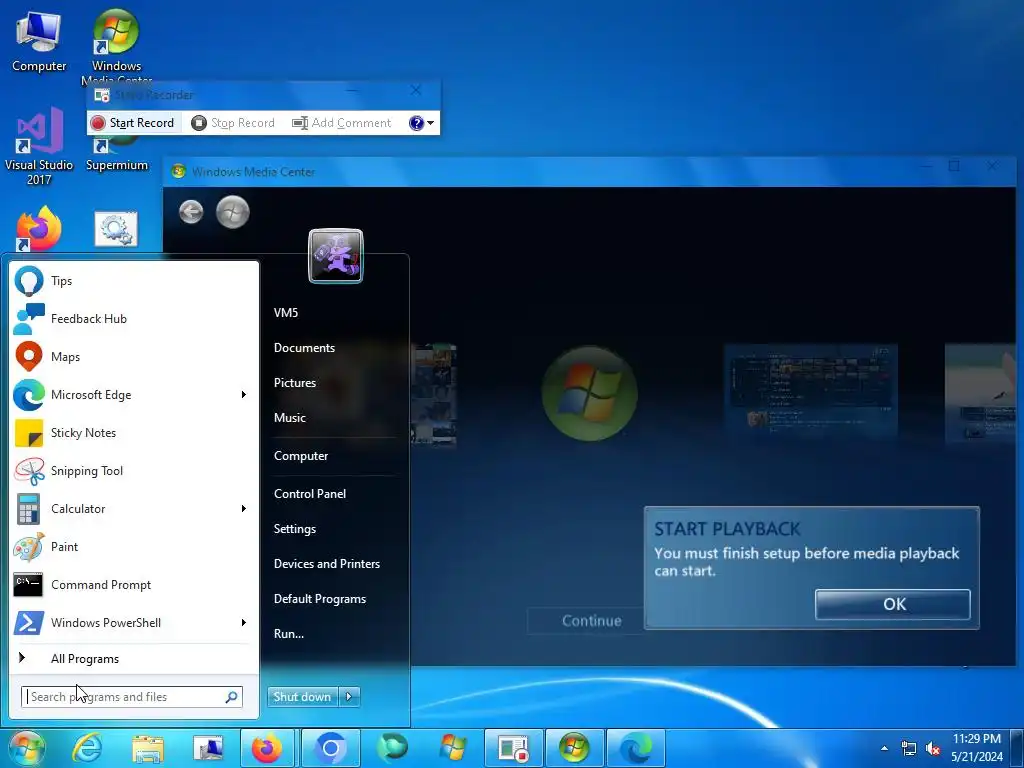1024x768 pixels.
Task: Click Continue in Media Center
Action: [592, 620]
